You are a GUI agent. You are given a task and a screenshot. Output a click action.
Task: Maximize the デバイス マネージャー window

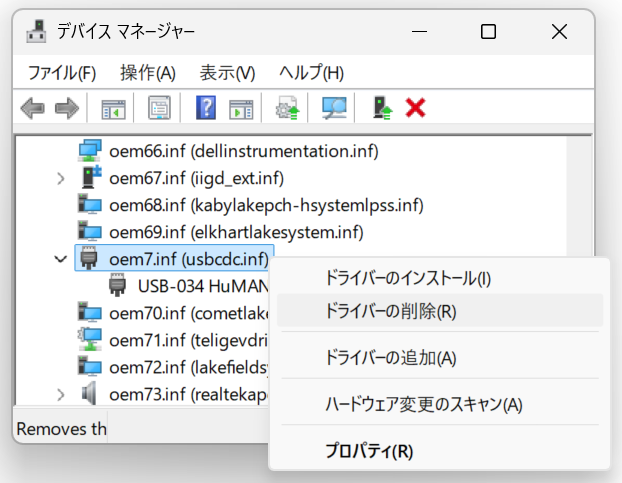488,31
